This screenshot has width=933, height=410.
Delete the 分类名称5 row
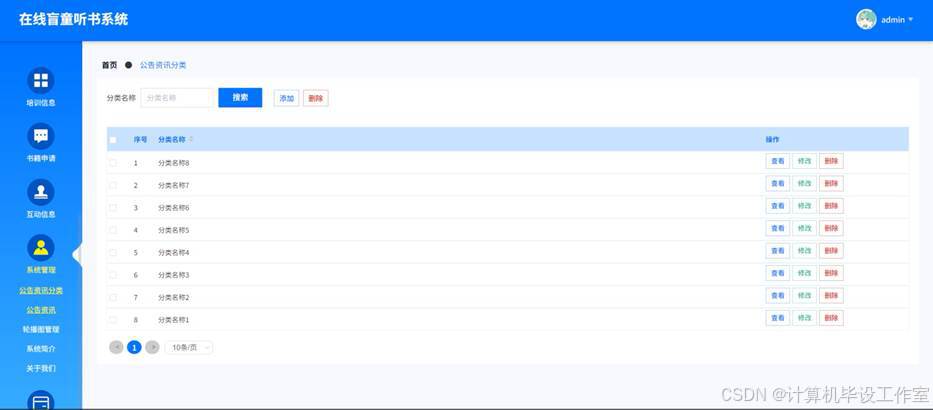point(831,229)
